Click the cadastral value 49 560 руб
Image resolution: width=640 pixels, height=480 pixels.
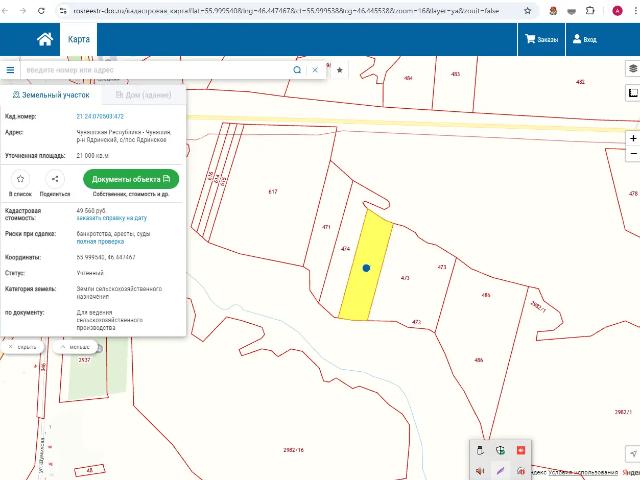coord(91,211)
